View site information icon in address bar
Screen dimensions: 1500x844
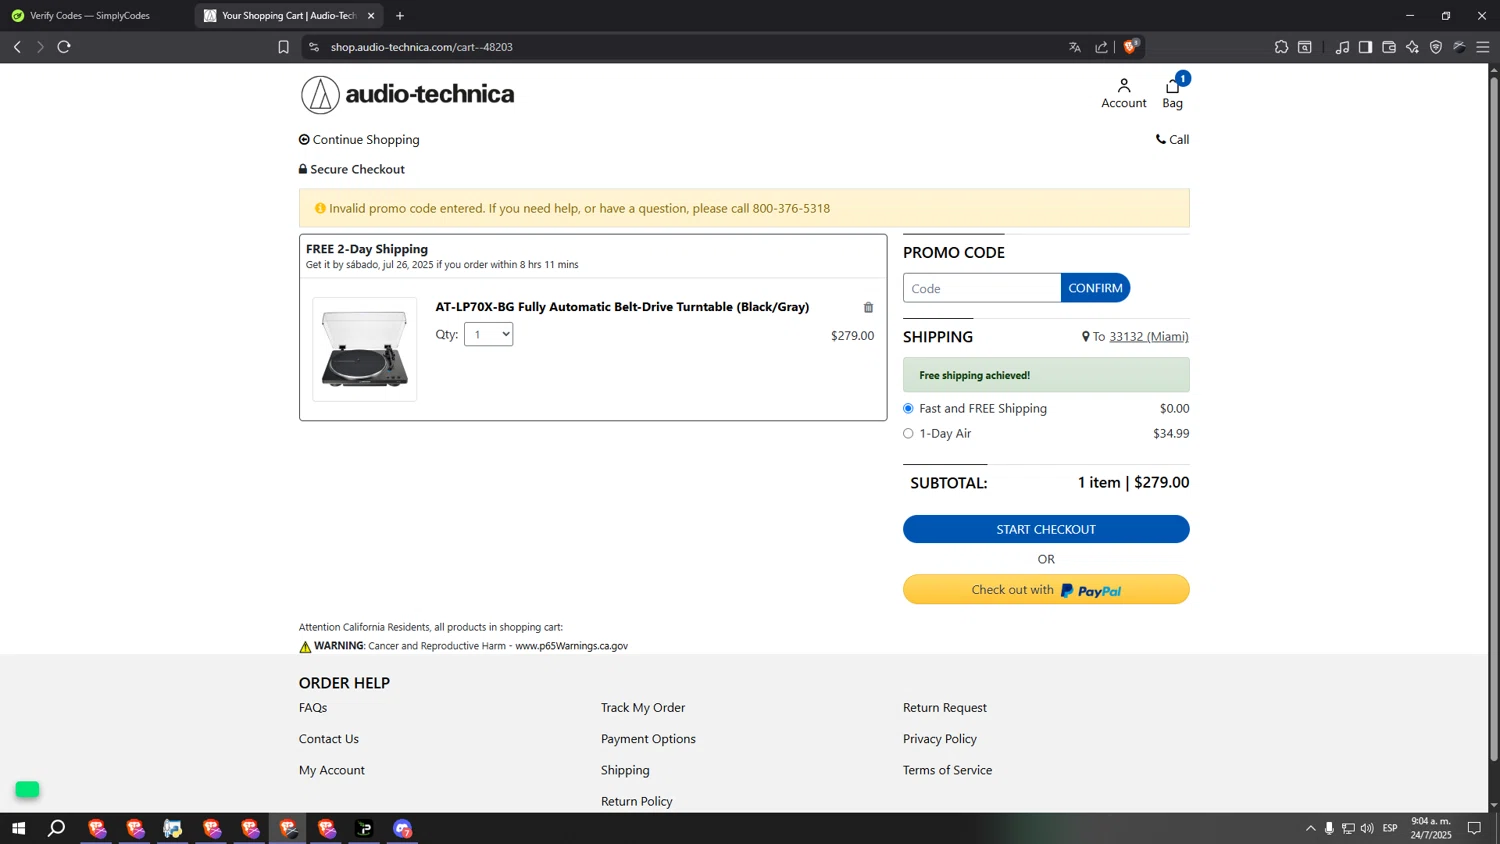pos(314,47)
